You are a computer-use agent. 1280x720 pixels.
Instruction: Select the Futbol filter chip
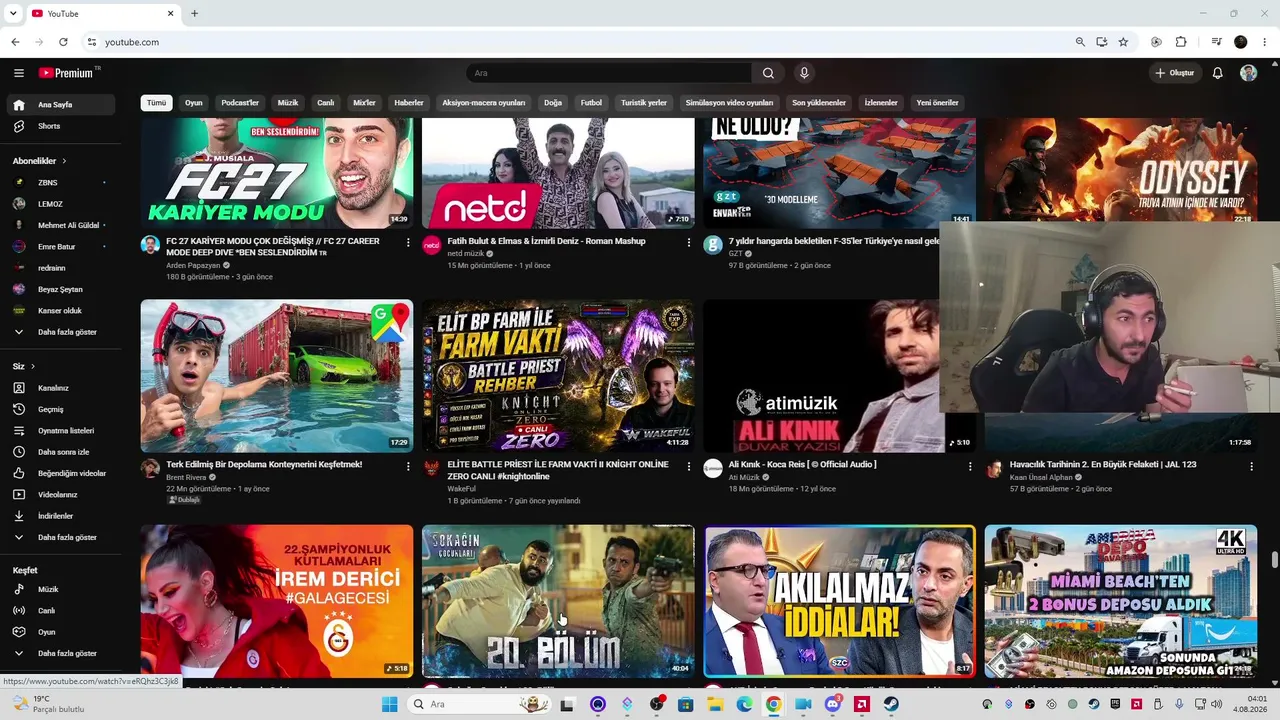592,103
